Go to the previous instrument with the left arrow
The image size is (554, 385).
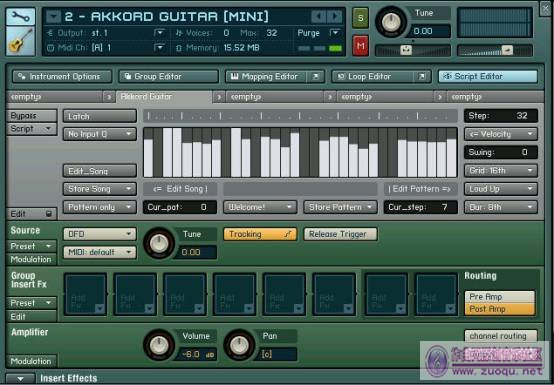click(x=319, y=16)
